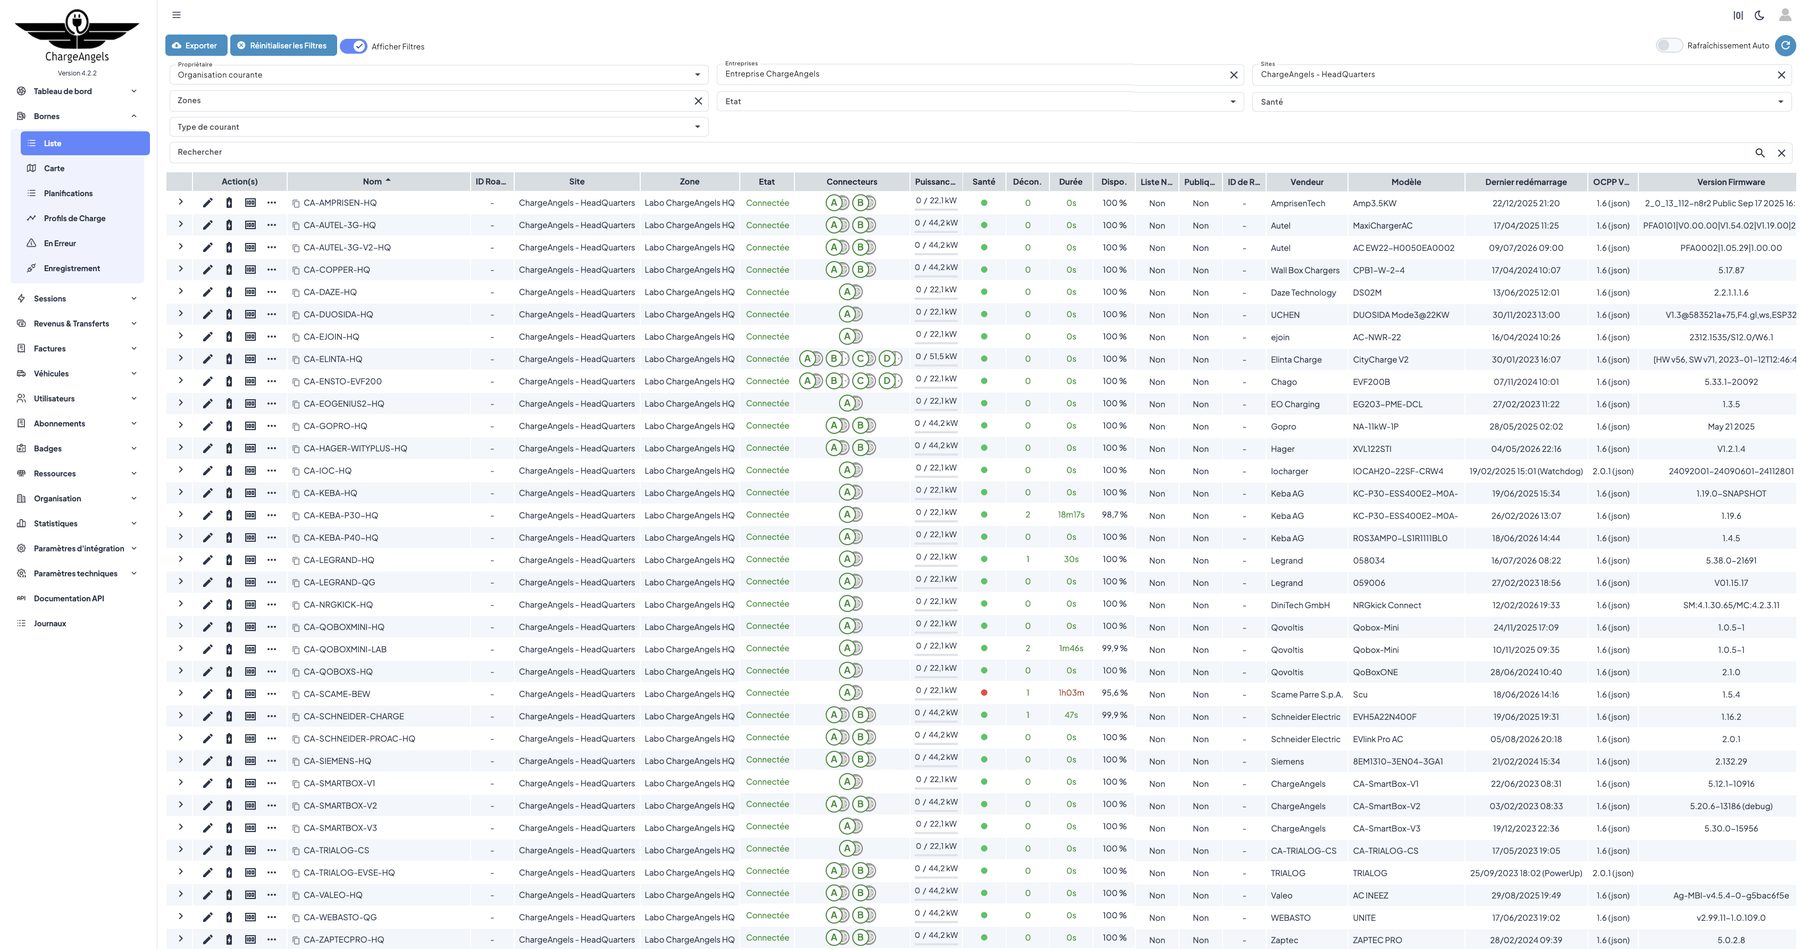Viewport: 1800px width, 949px height.
Task: Open the Etat filter dropdown
Action: coord(981,101)
